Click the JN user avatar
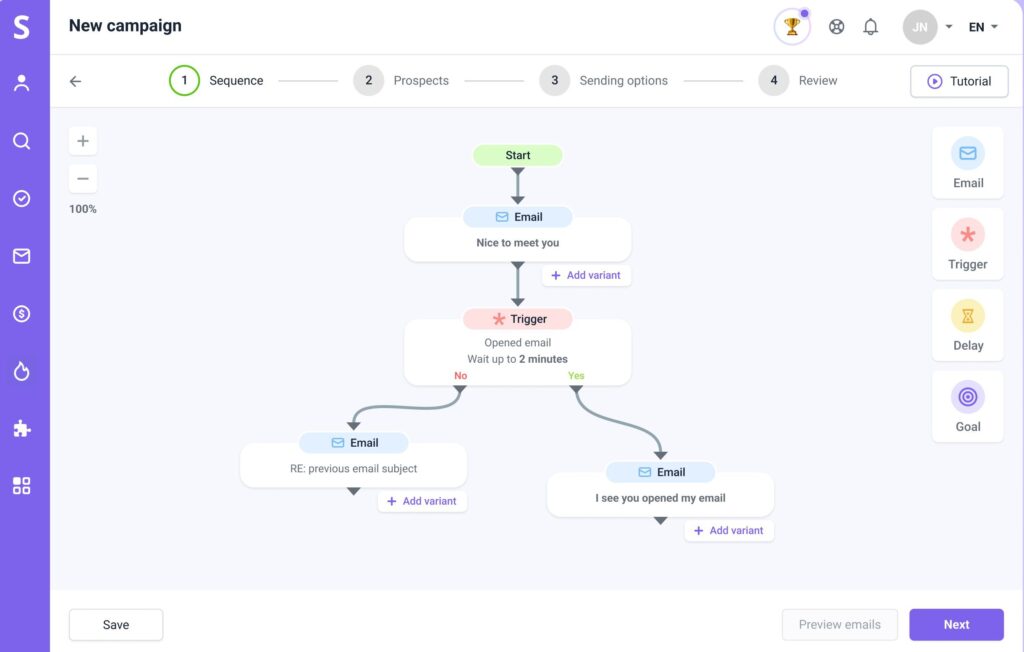This screenshot has height=652, width=1024. tap(920, 27)
